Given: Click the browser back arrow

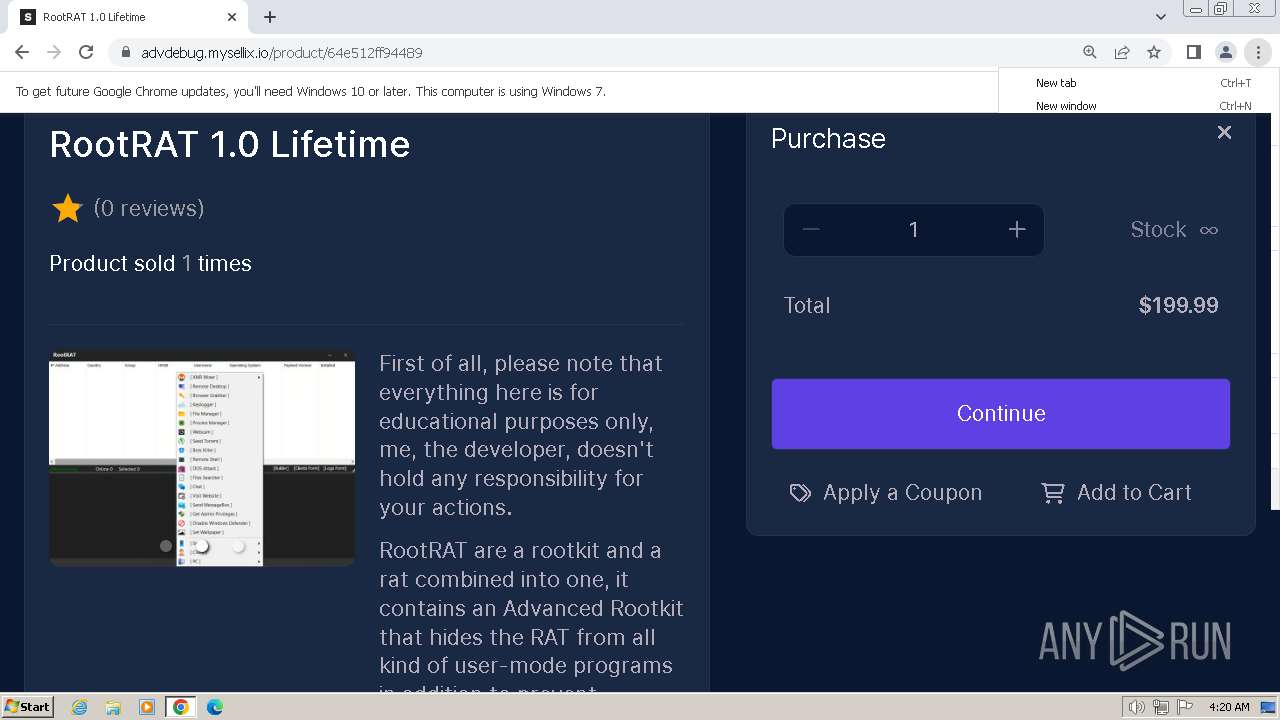Looking at the screenshot, I should click(22, 52).
